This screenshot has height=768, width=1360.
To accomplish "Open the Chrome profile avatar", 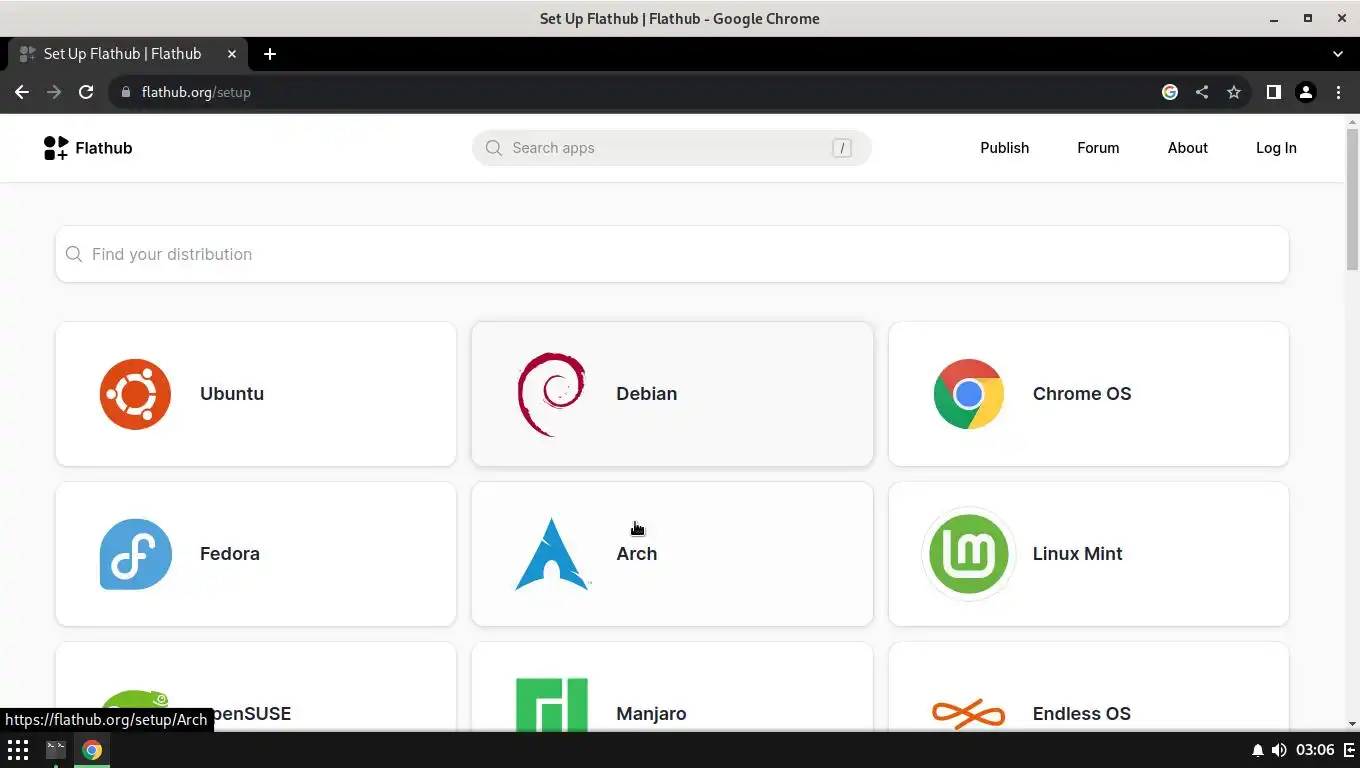I will (1305, 92).
